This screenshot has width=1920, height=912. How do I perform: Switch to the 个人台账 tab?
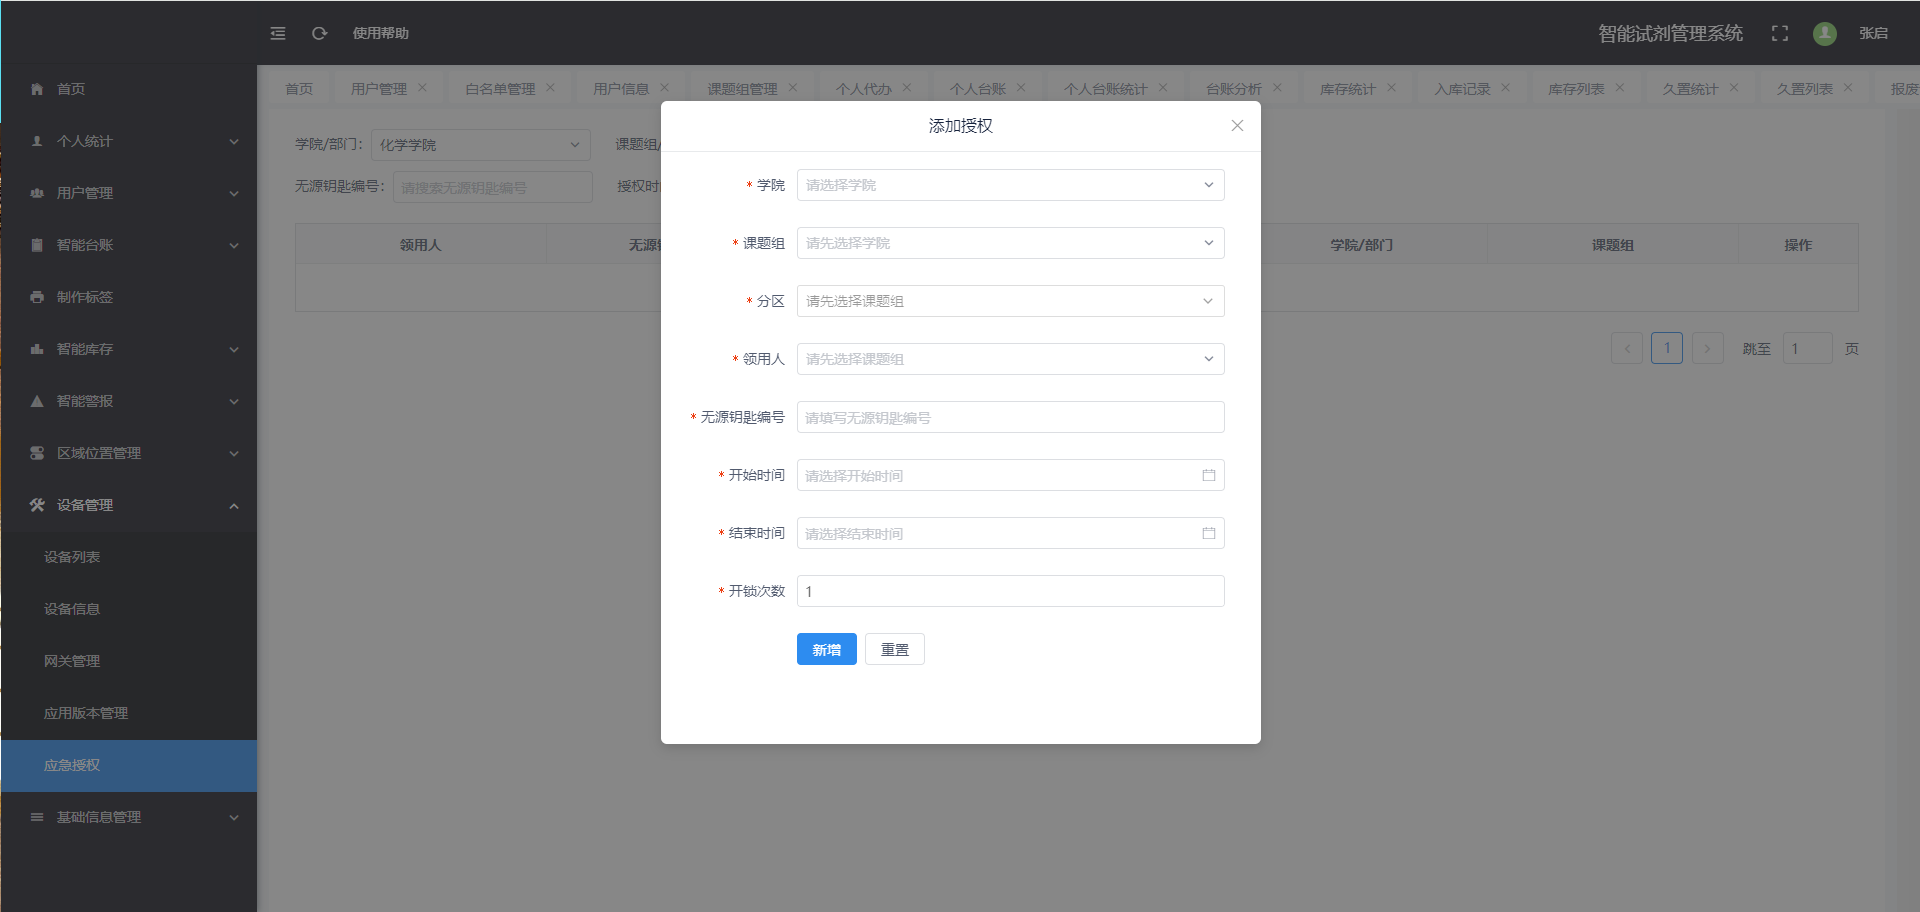pyautogui.click(x=977, y=89)
